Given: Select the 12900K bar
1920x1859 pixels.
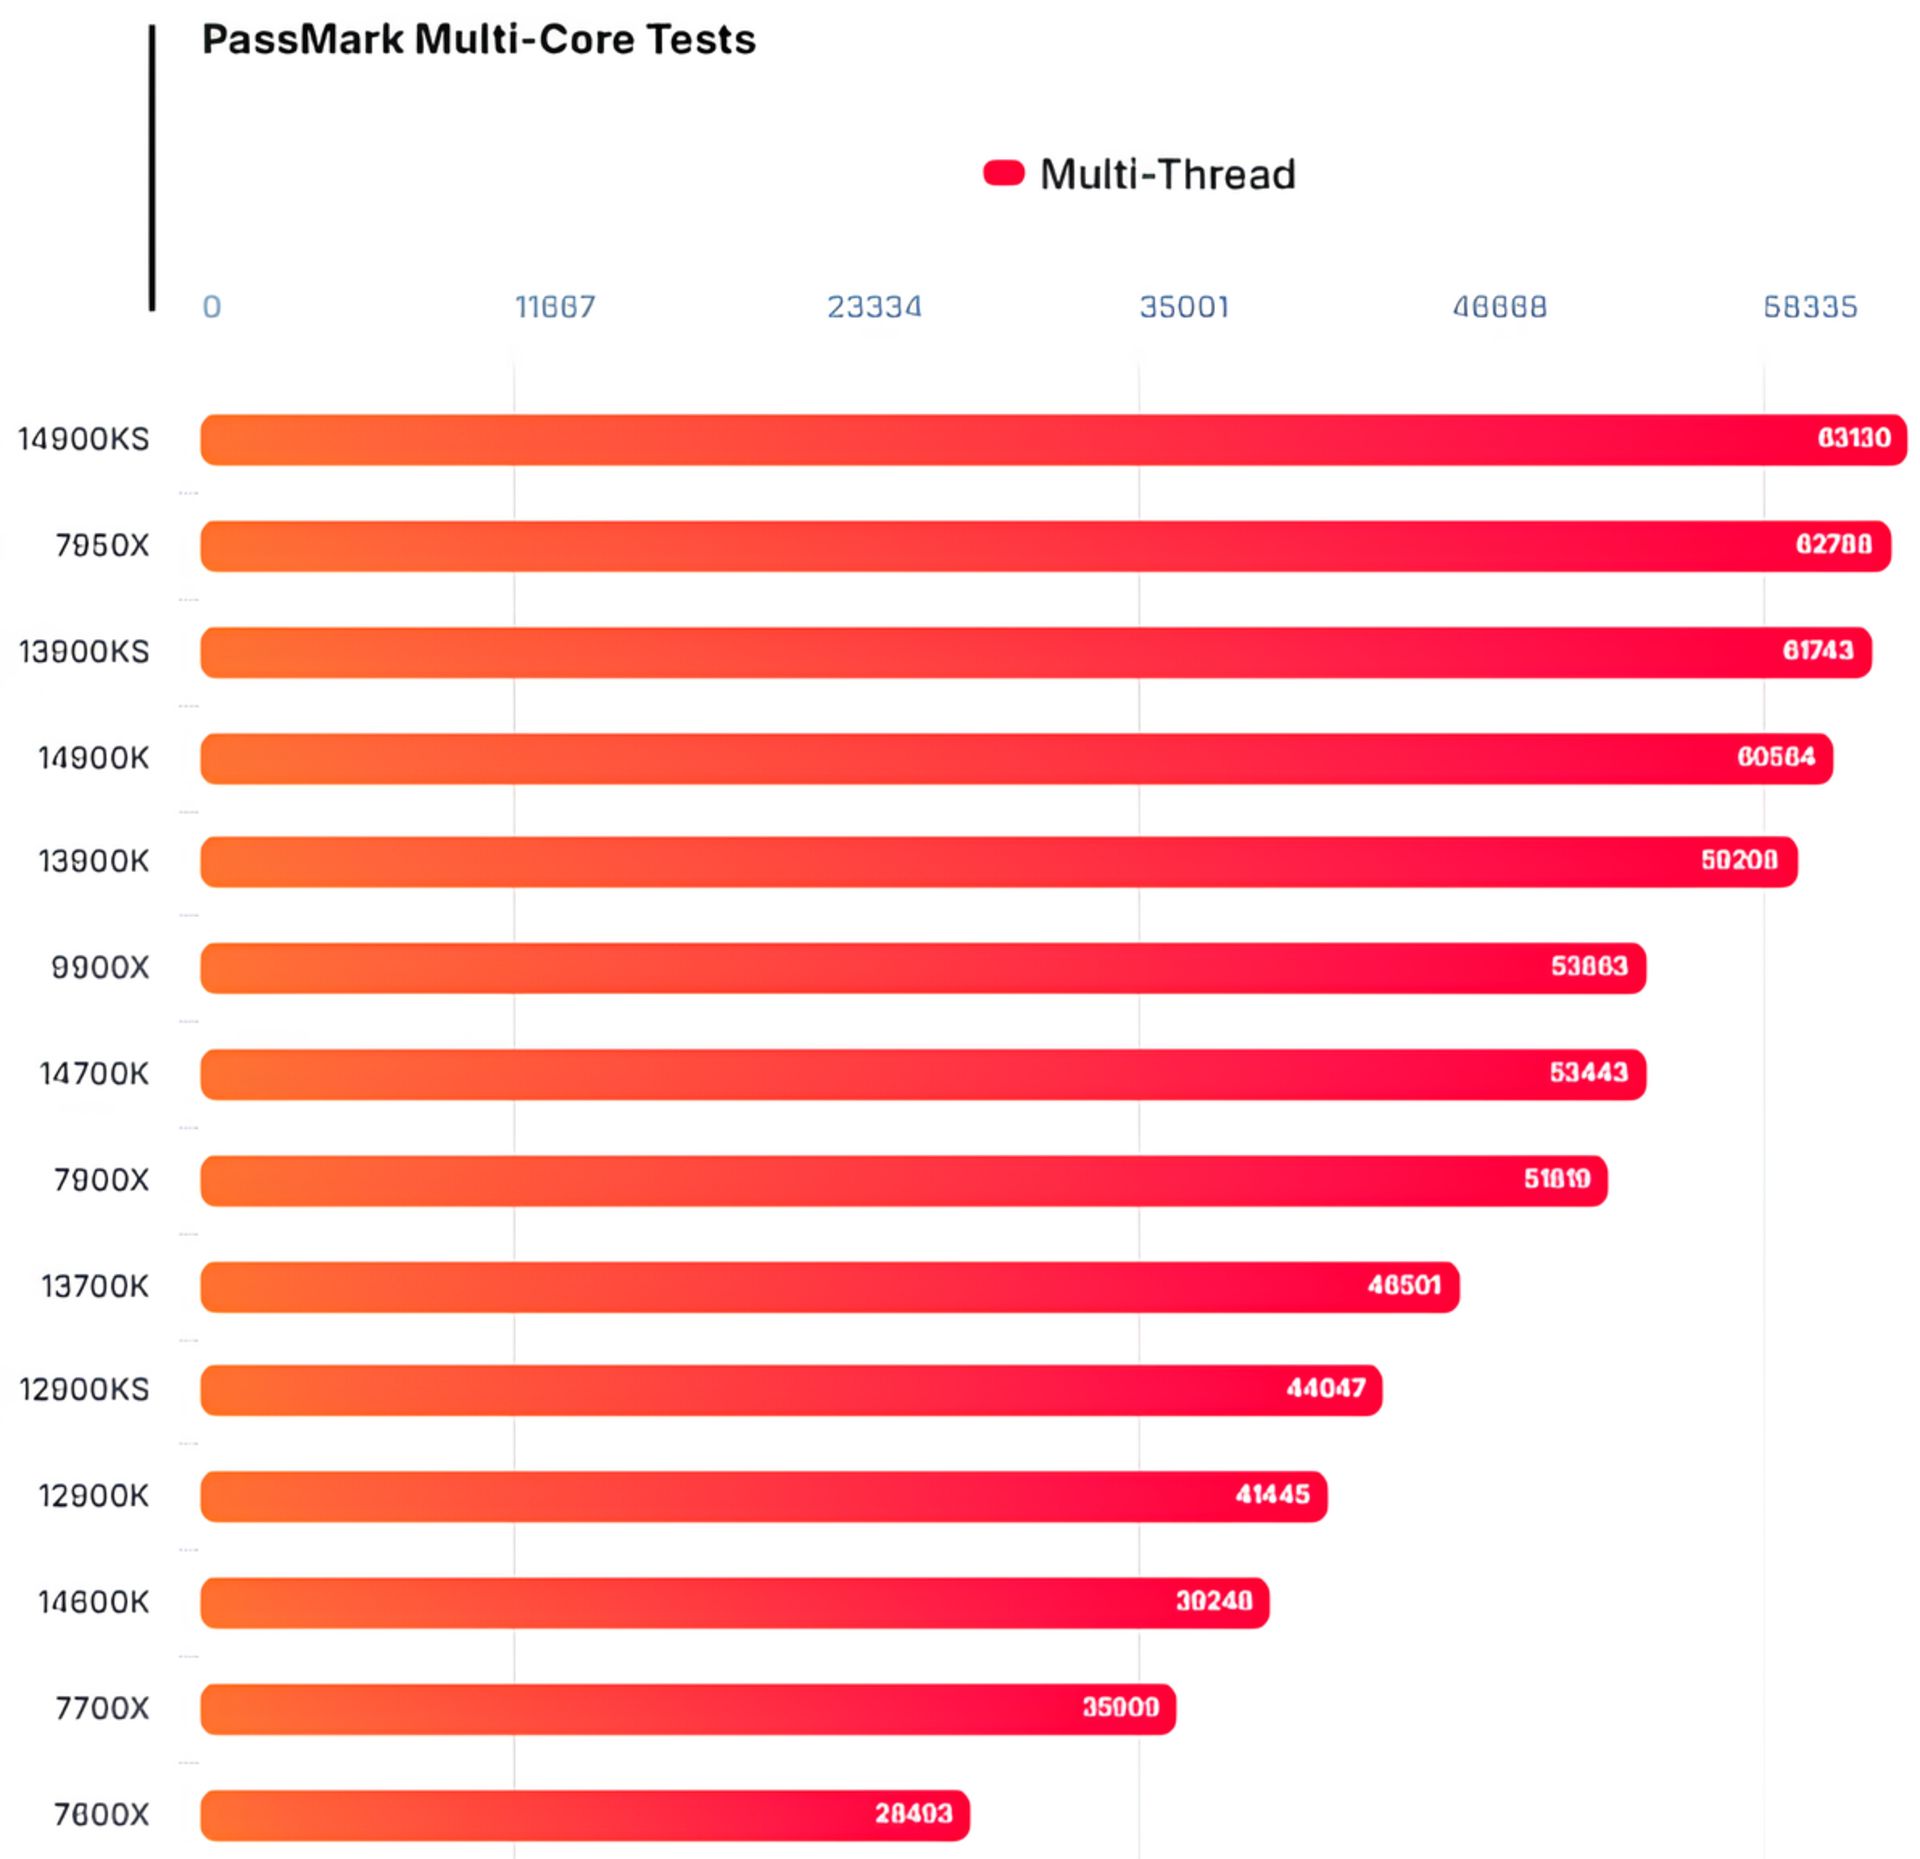Looking at the screenshot, I should [x=763, y=1496].
